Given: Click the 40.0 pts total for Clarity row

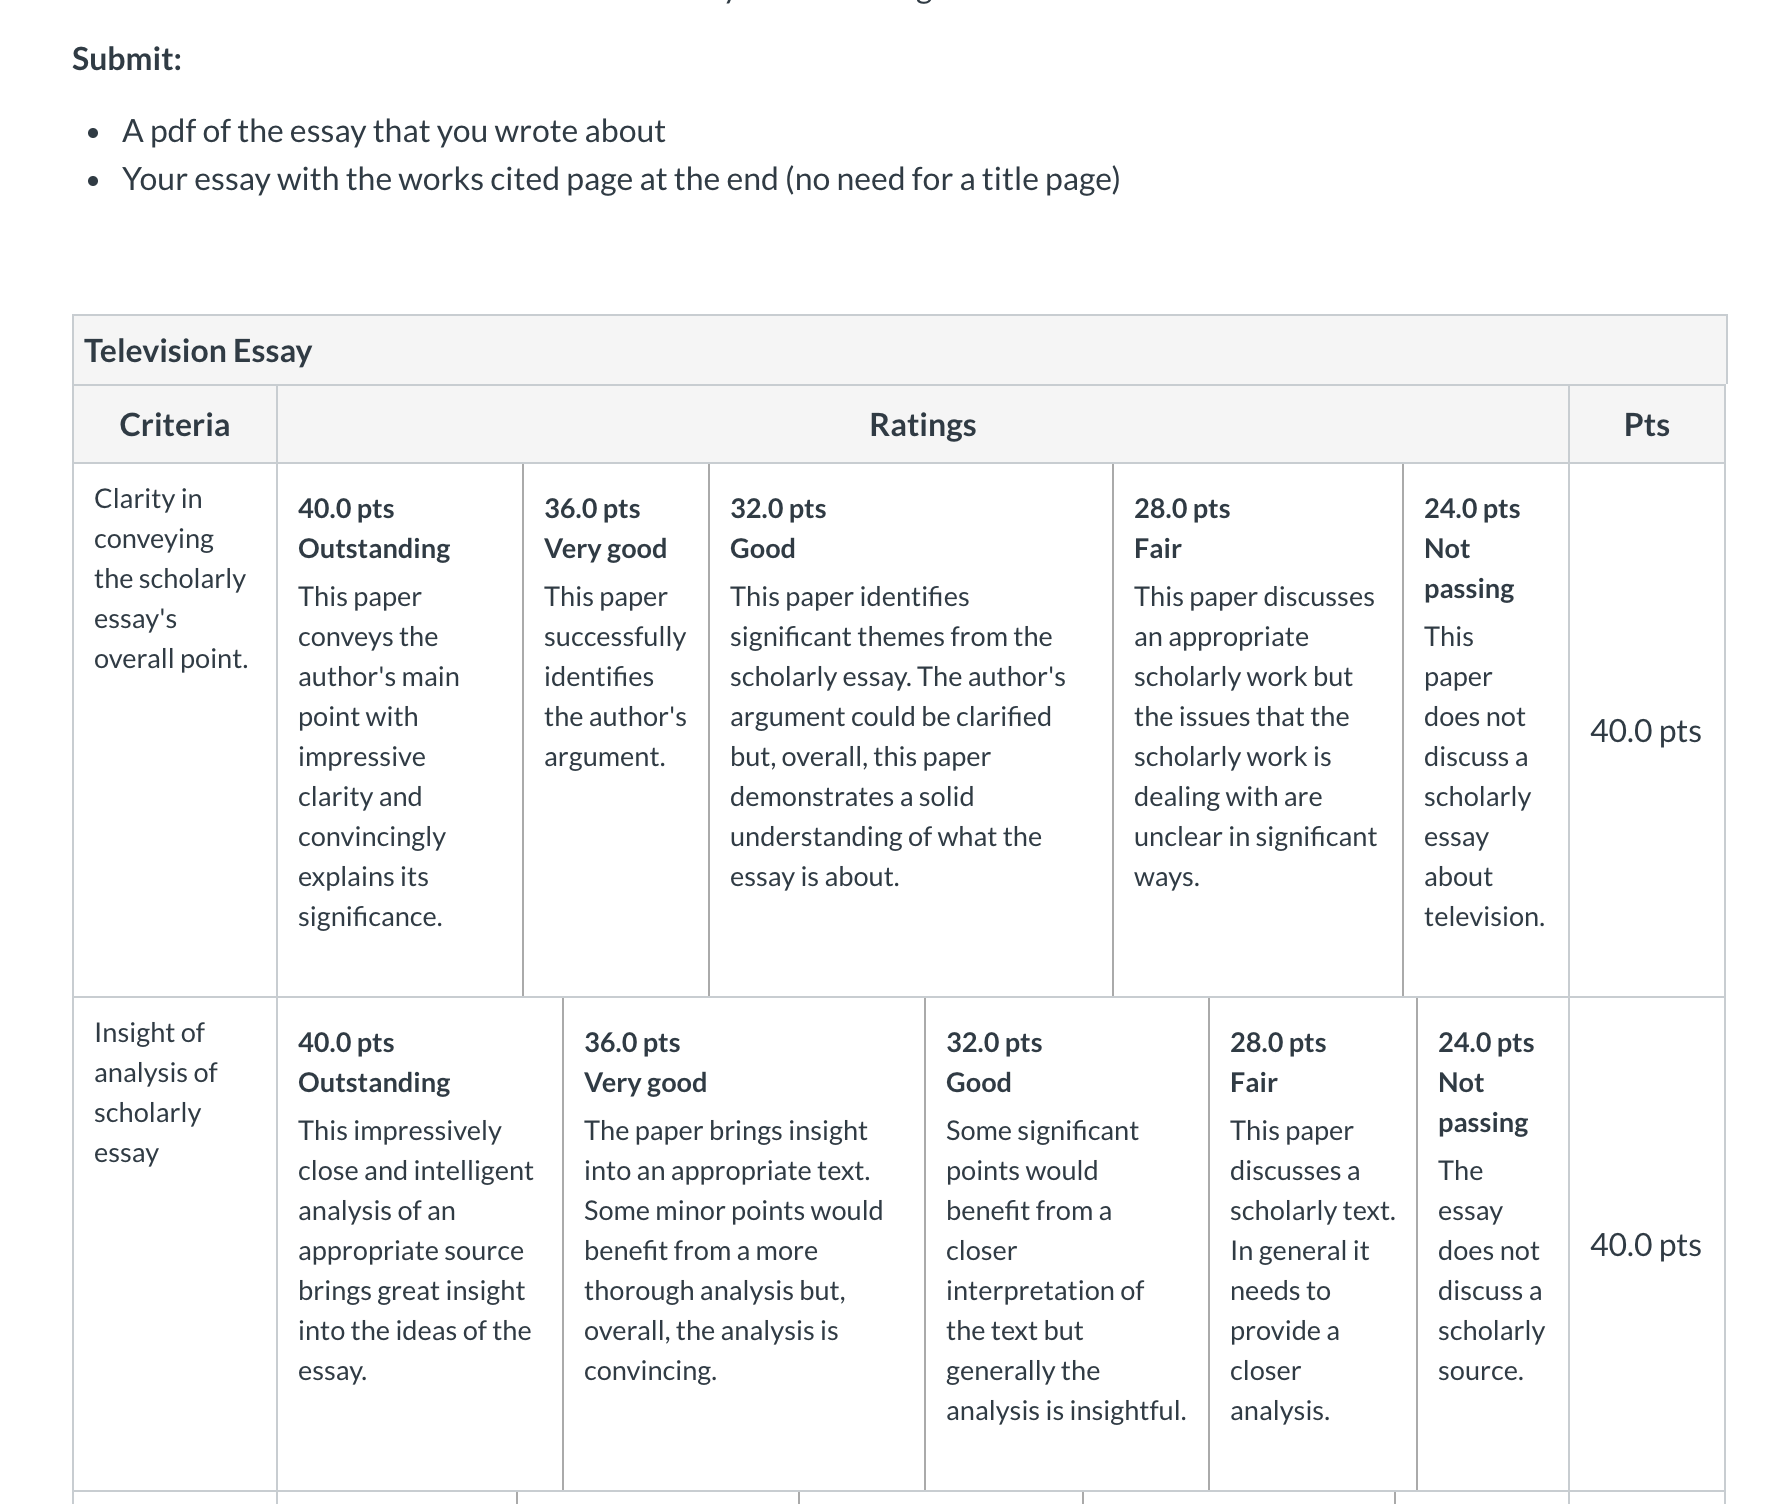Looking at the screenshot, I should [x=1645, y=731].
